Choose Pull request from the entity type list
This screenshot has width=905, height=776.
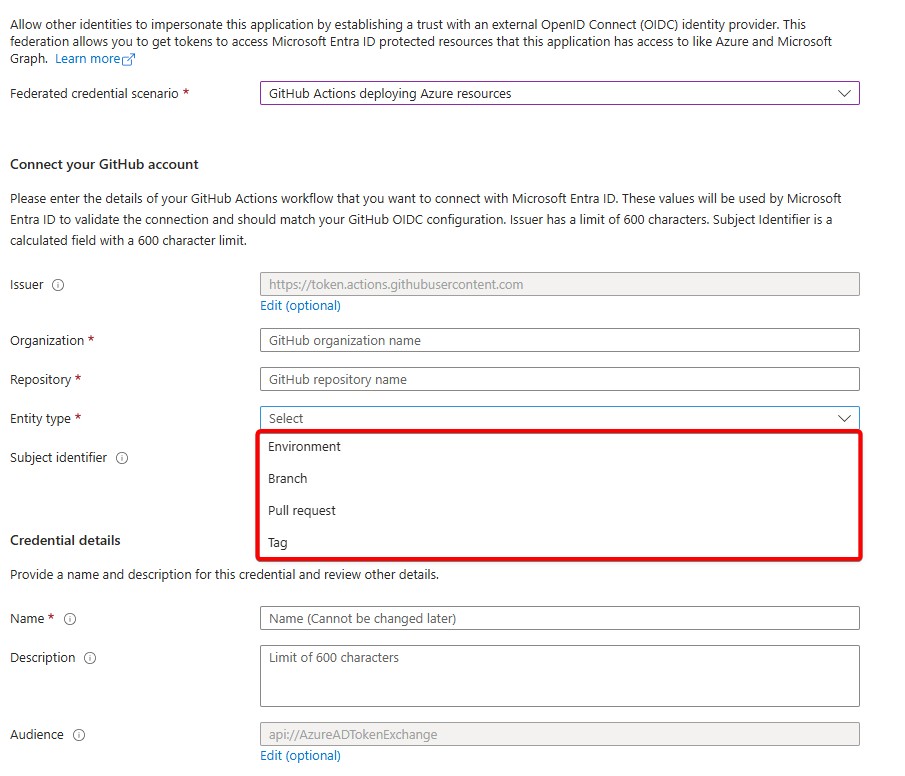pyautogui.click(x=559, y=511)
